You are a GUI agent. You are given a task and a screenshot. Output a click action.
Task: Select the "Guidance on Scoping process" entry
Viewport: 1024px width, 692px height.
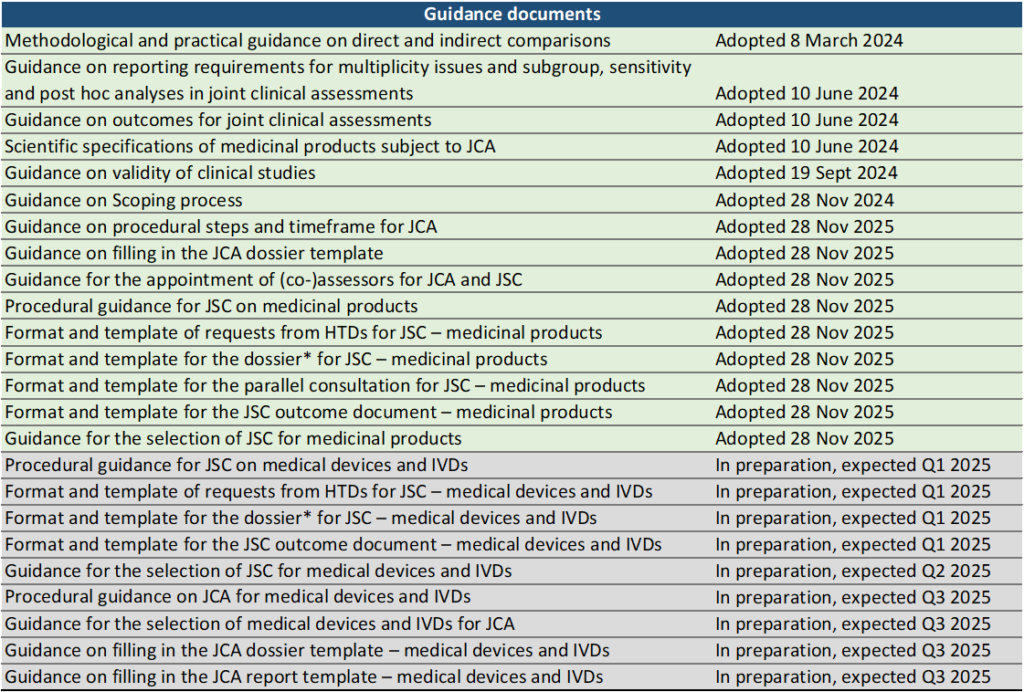pos(123,200)
